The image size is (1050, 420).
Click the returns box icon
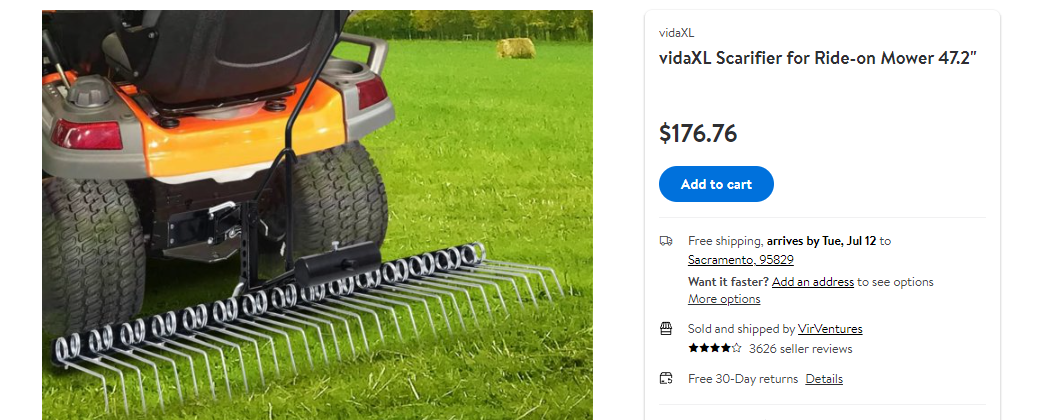(x=666, y=378)
